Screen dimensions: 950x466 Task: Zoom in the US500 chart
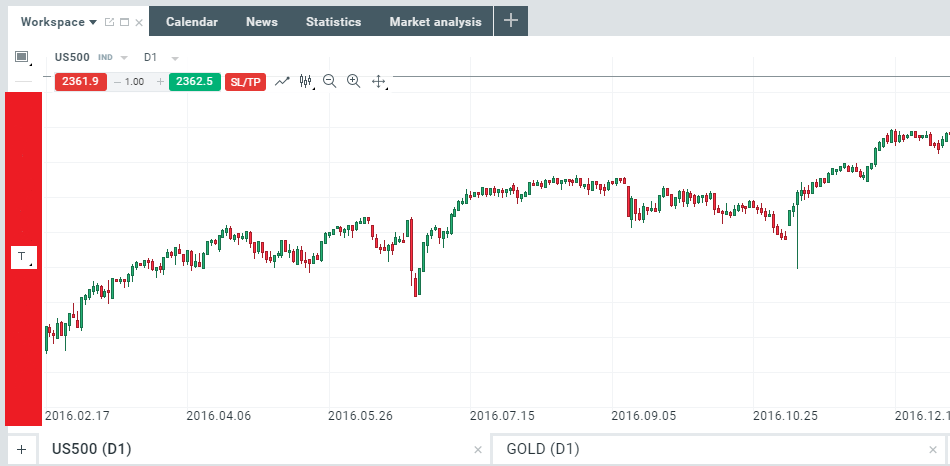pyautogui.click(x=353, y=81)
